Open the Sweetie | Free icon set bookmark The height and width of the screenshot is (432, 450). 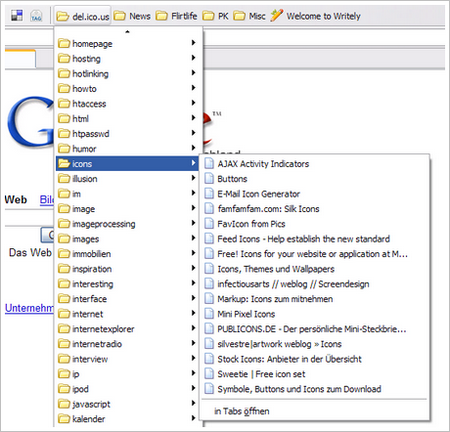tap(314, 374)
